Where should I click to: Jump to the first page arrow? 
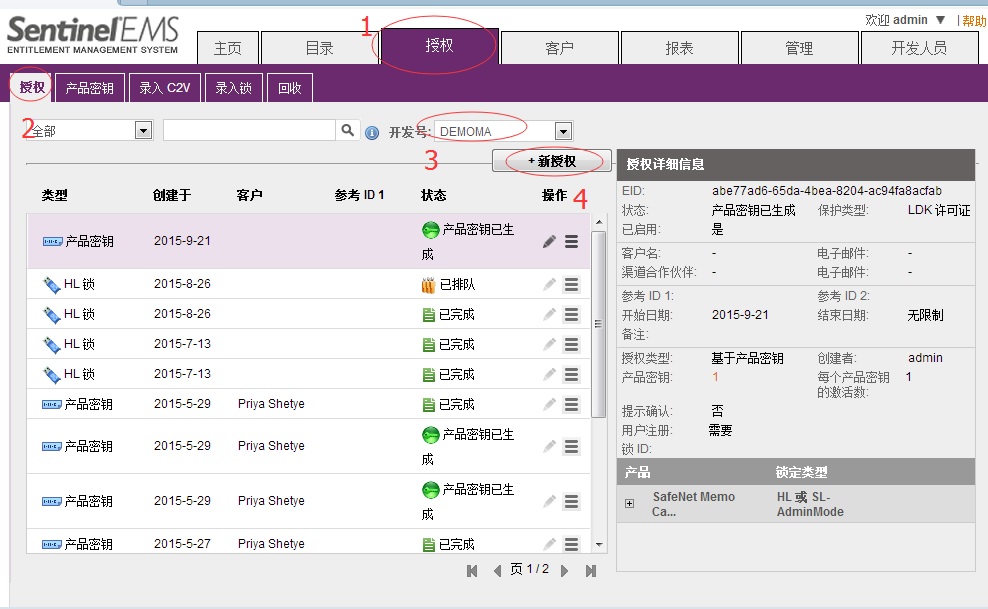pos(472,571)
